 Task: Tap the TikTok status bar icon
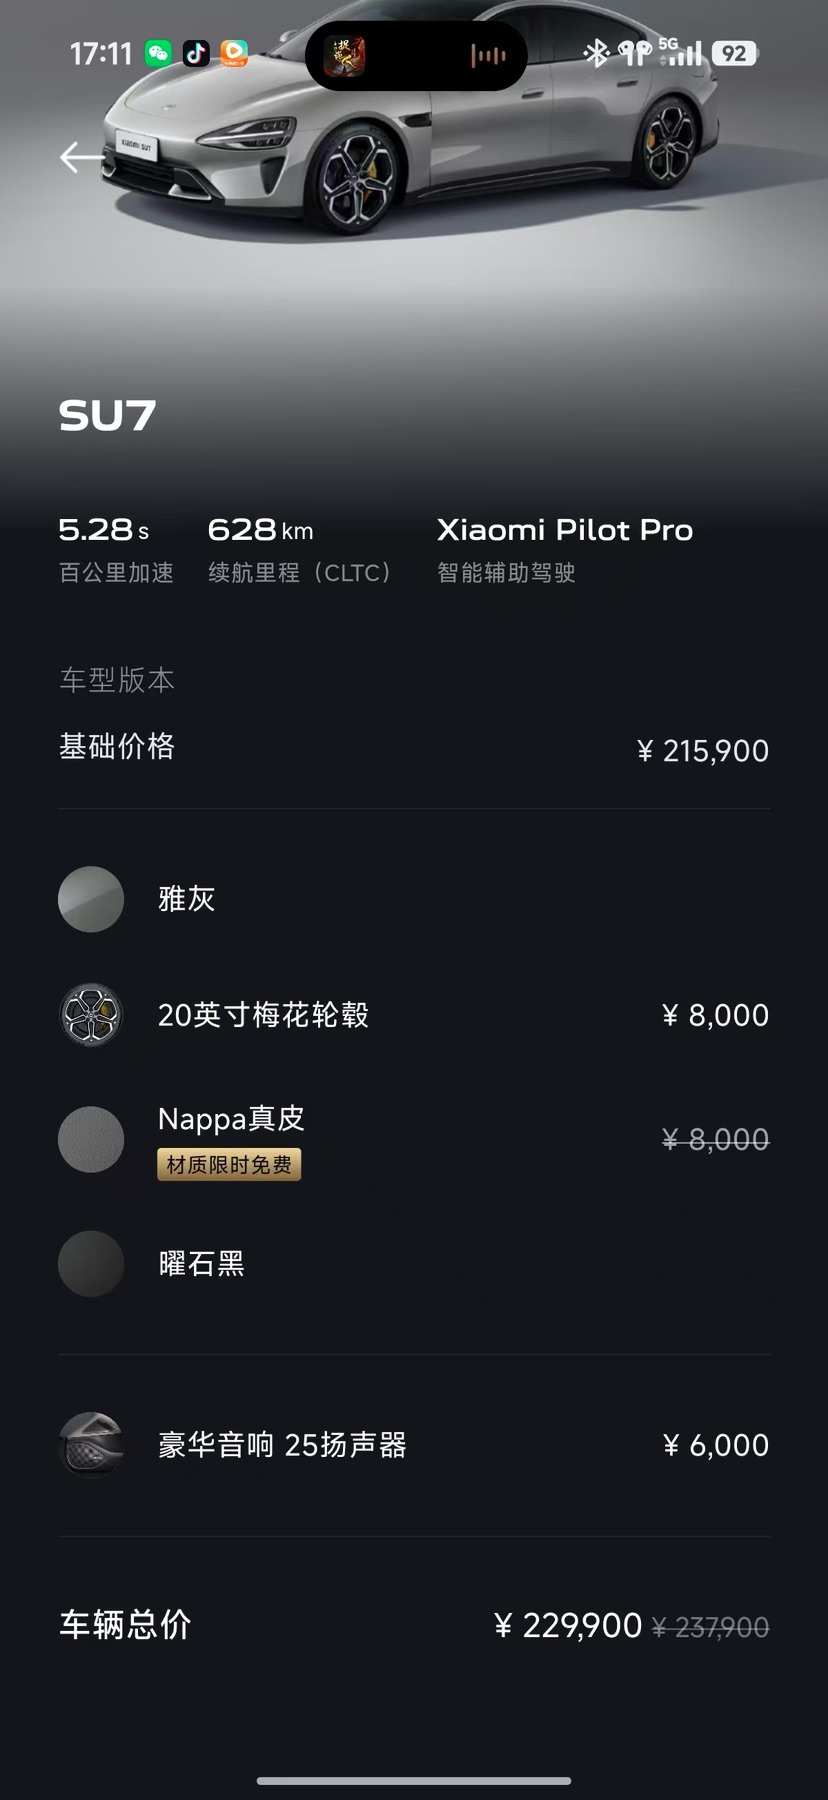tap(196, 53)
